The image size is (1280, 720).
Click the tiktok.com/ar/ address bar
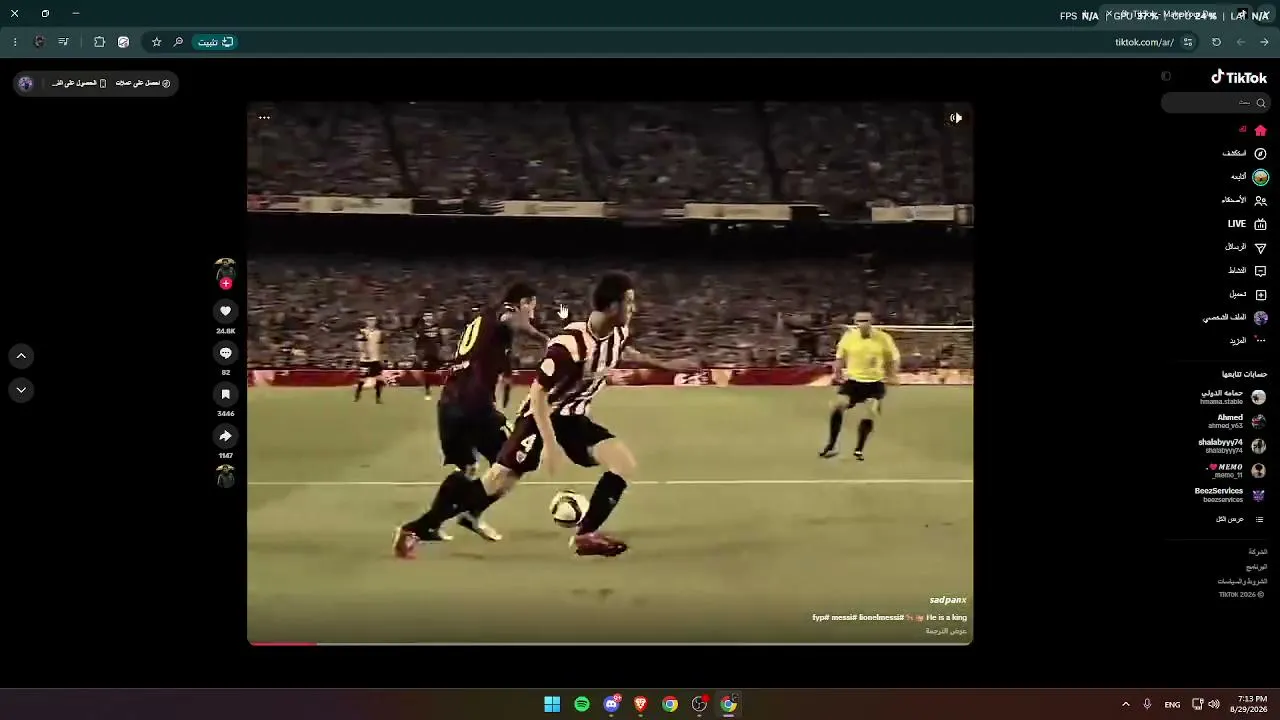click(x=1145, y=42)
